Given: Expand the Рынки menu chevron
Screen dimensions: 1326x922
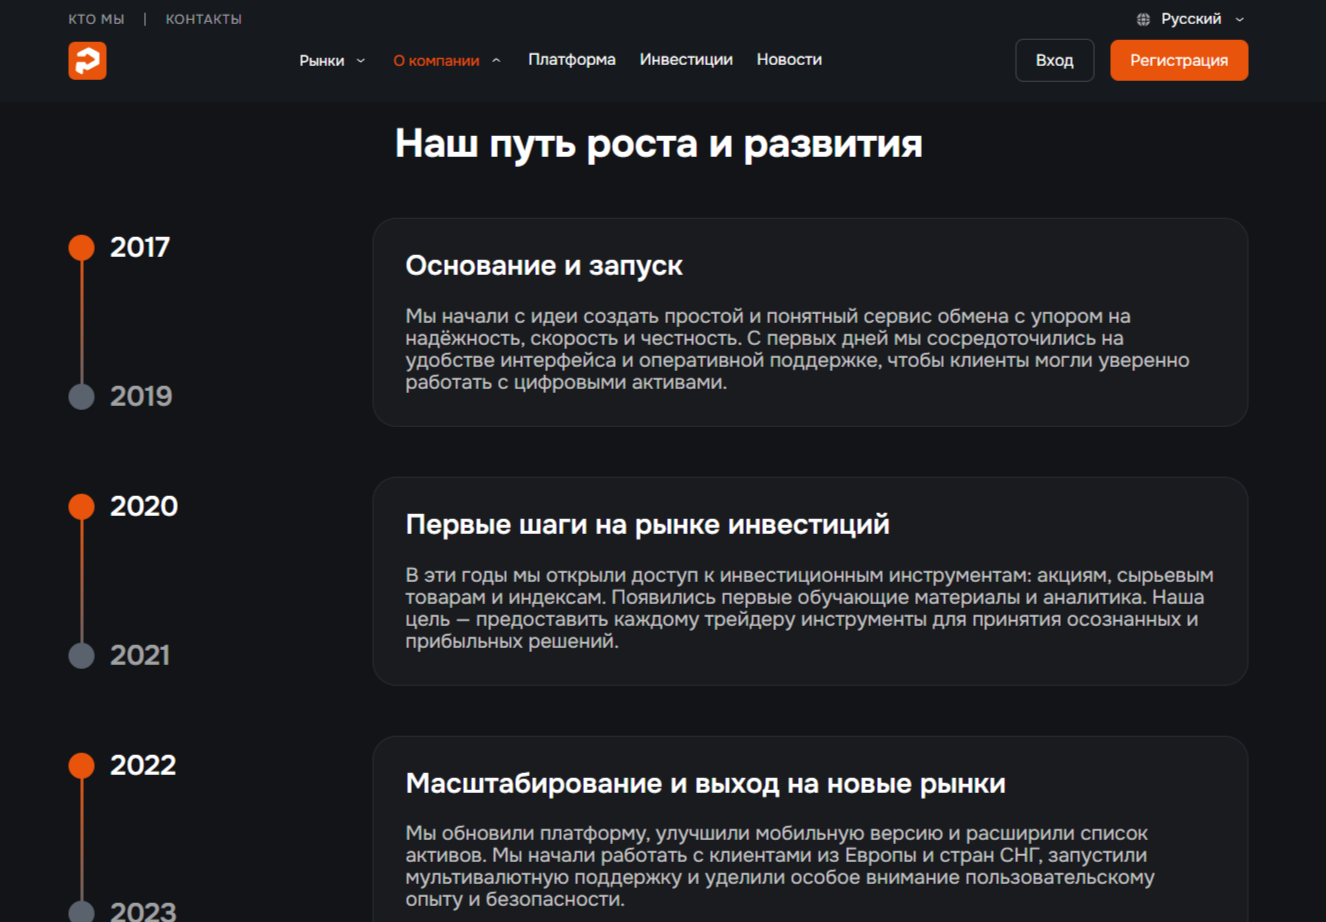Looking at the screenshot, I should pyautogui.click(x=361, y=61).
